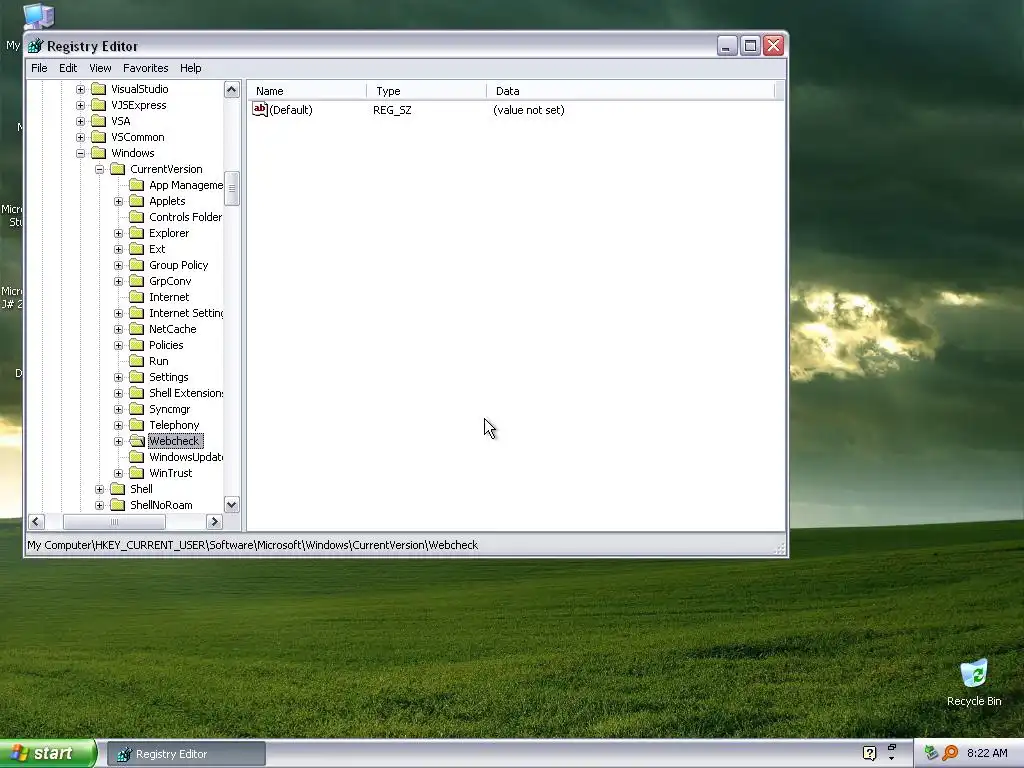Click the Ext folder icon

coord(136,249)
